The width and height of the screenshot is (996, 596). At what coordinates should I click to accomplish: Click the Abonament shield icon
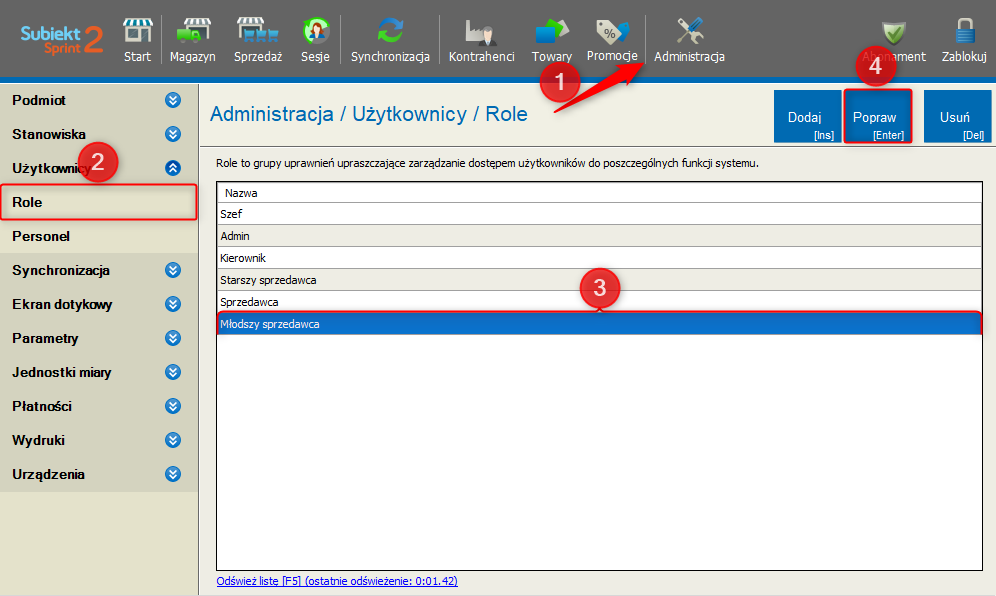(x=894, y=33)
